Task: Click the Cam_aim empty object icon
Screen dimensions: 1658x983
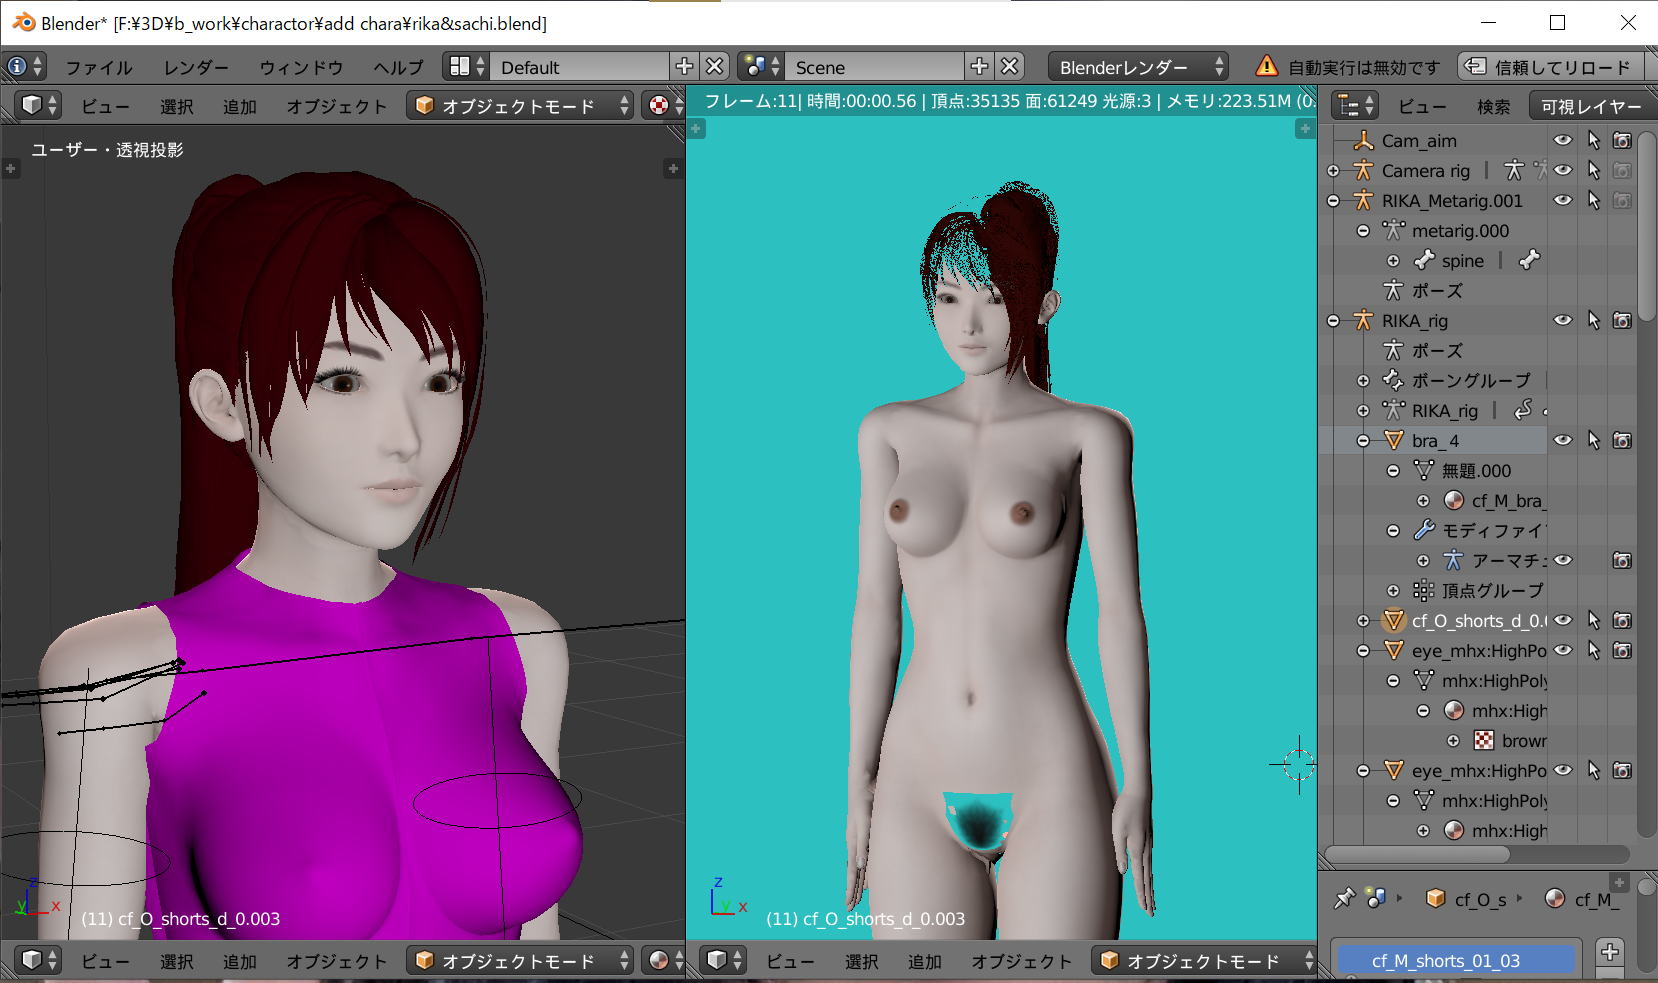Action: coord(1363,141)
